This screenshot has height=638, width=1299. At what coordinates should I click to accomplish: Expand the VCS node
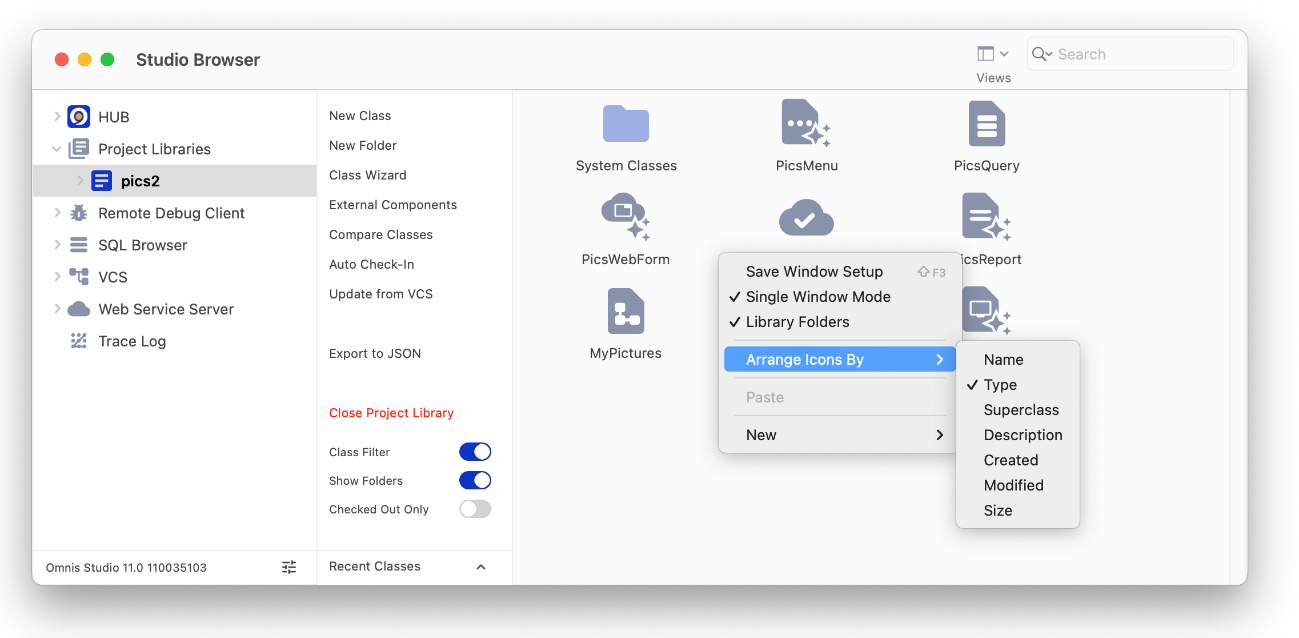57,277
